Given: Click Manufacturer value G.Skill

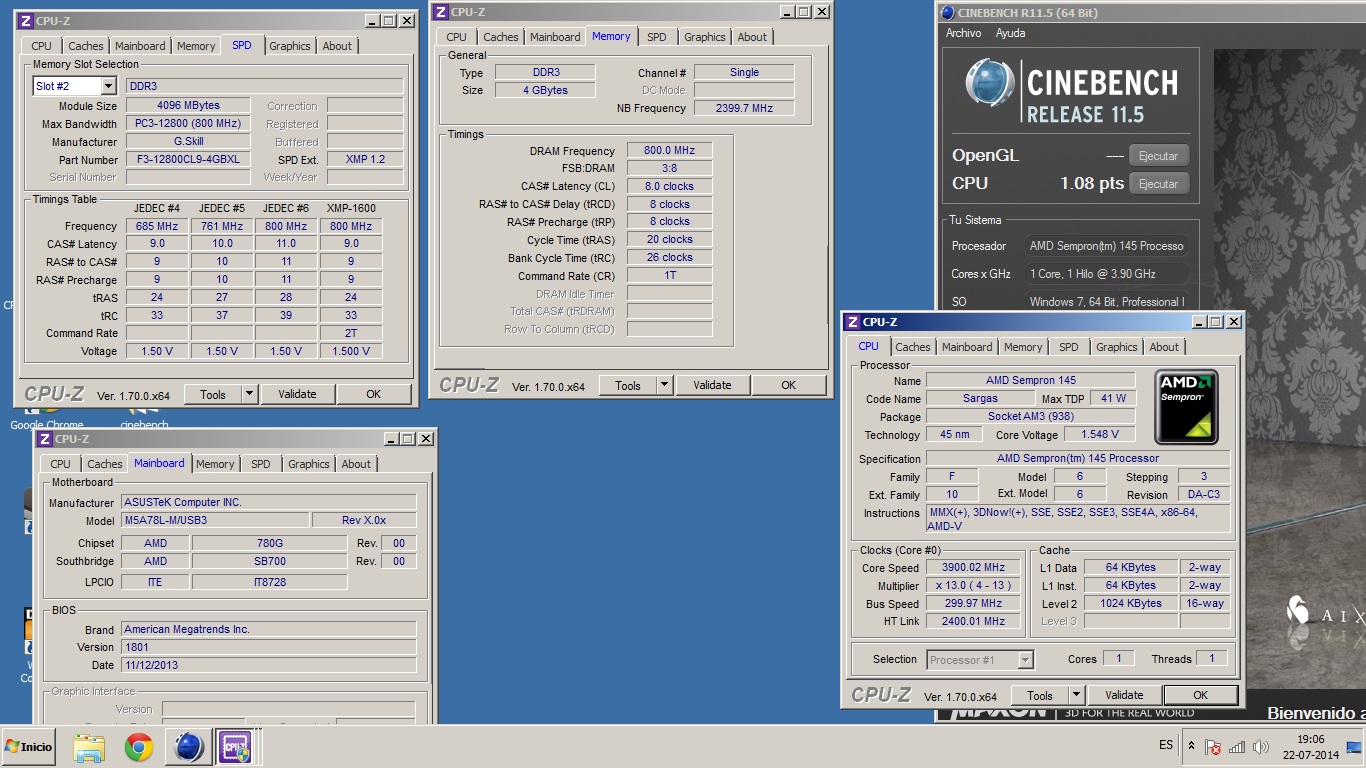Looking at the screenshot, I should coord(188,142).
